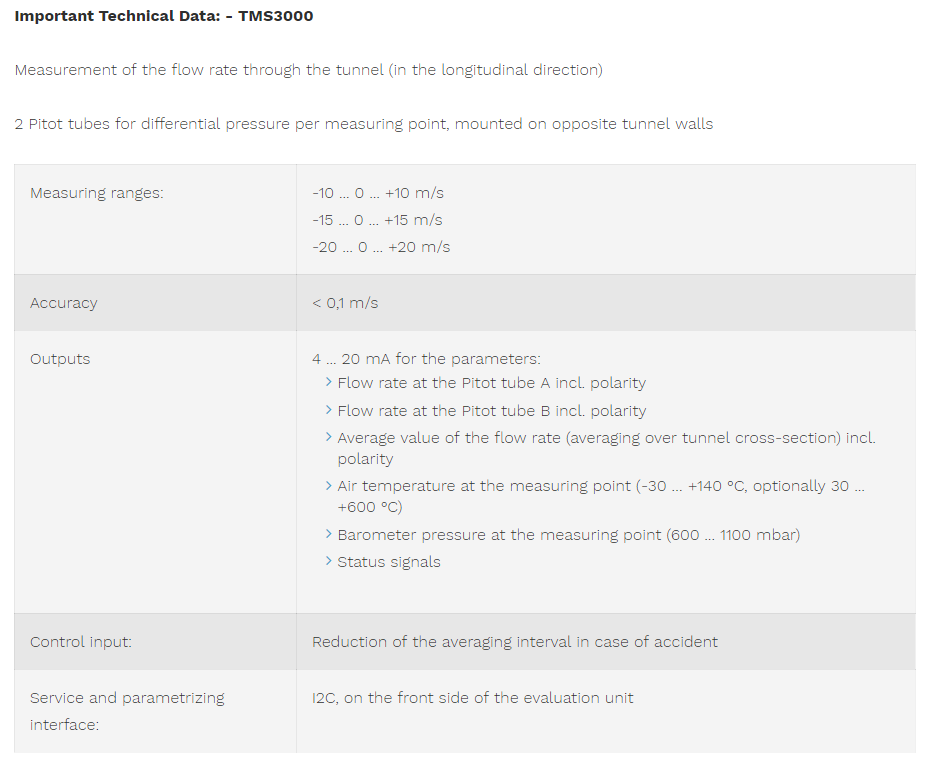Click the '< 0,1 m/s' accuracy value
Screen dimensions: 944x763
(x=346, y=303)
